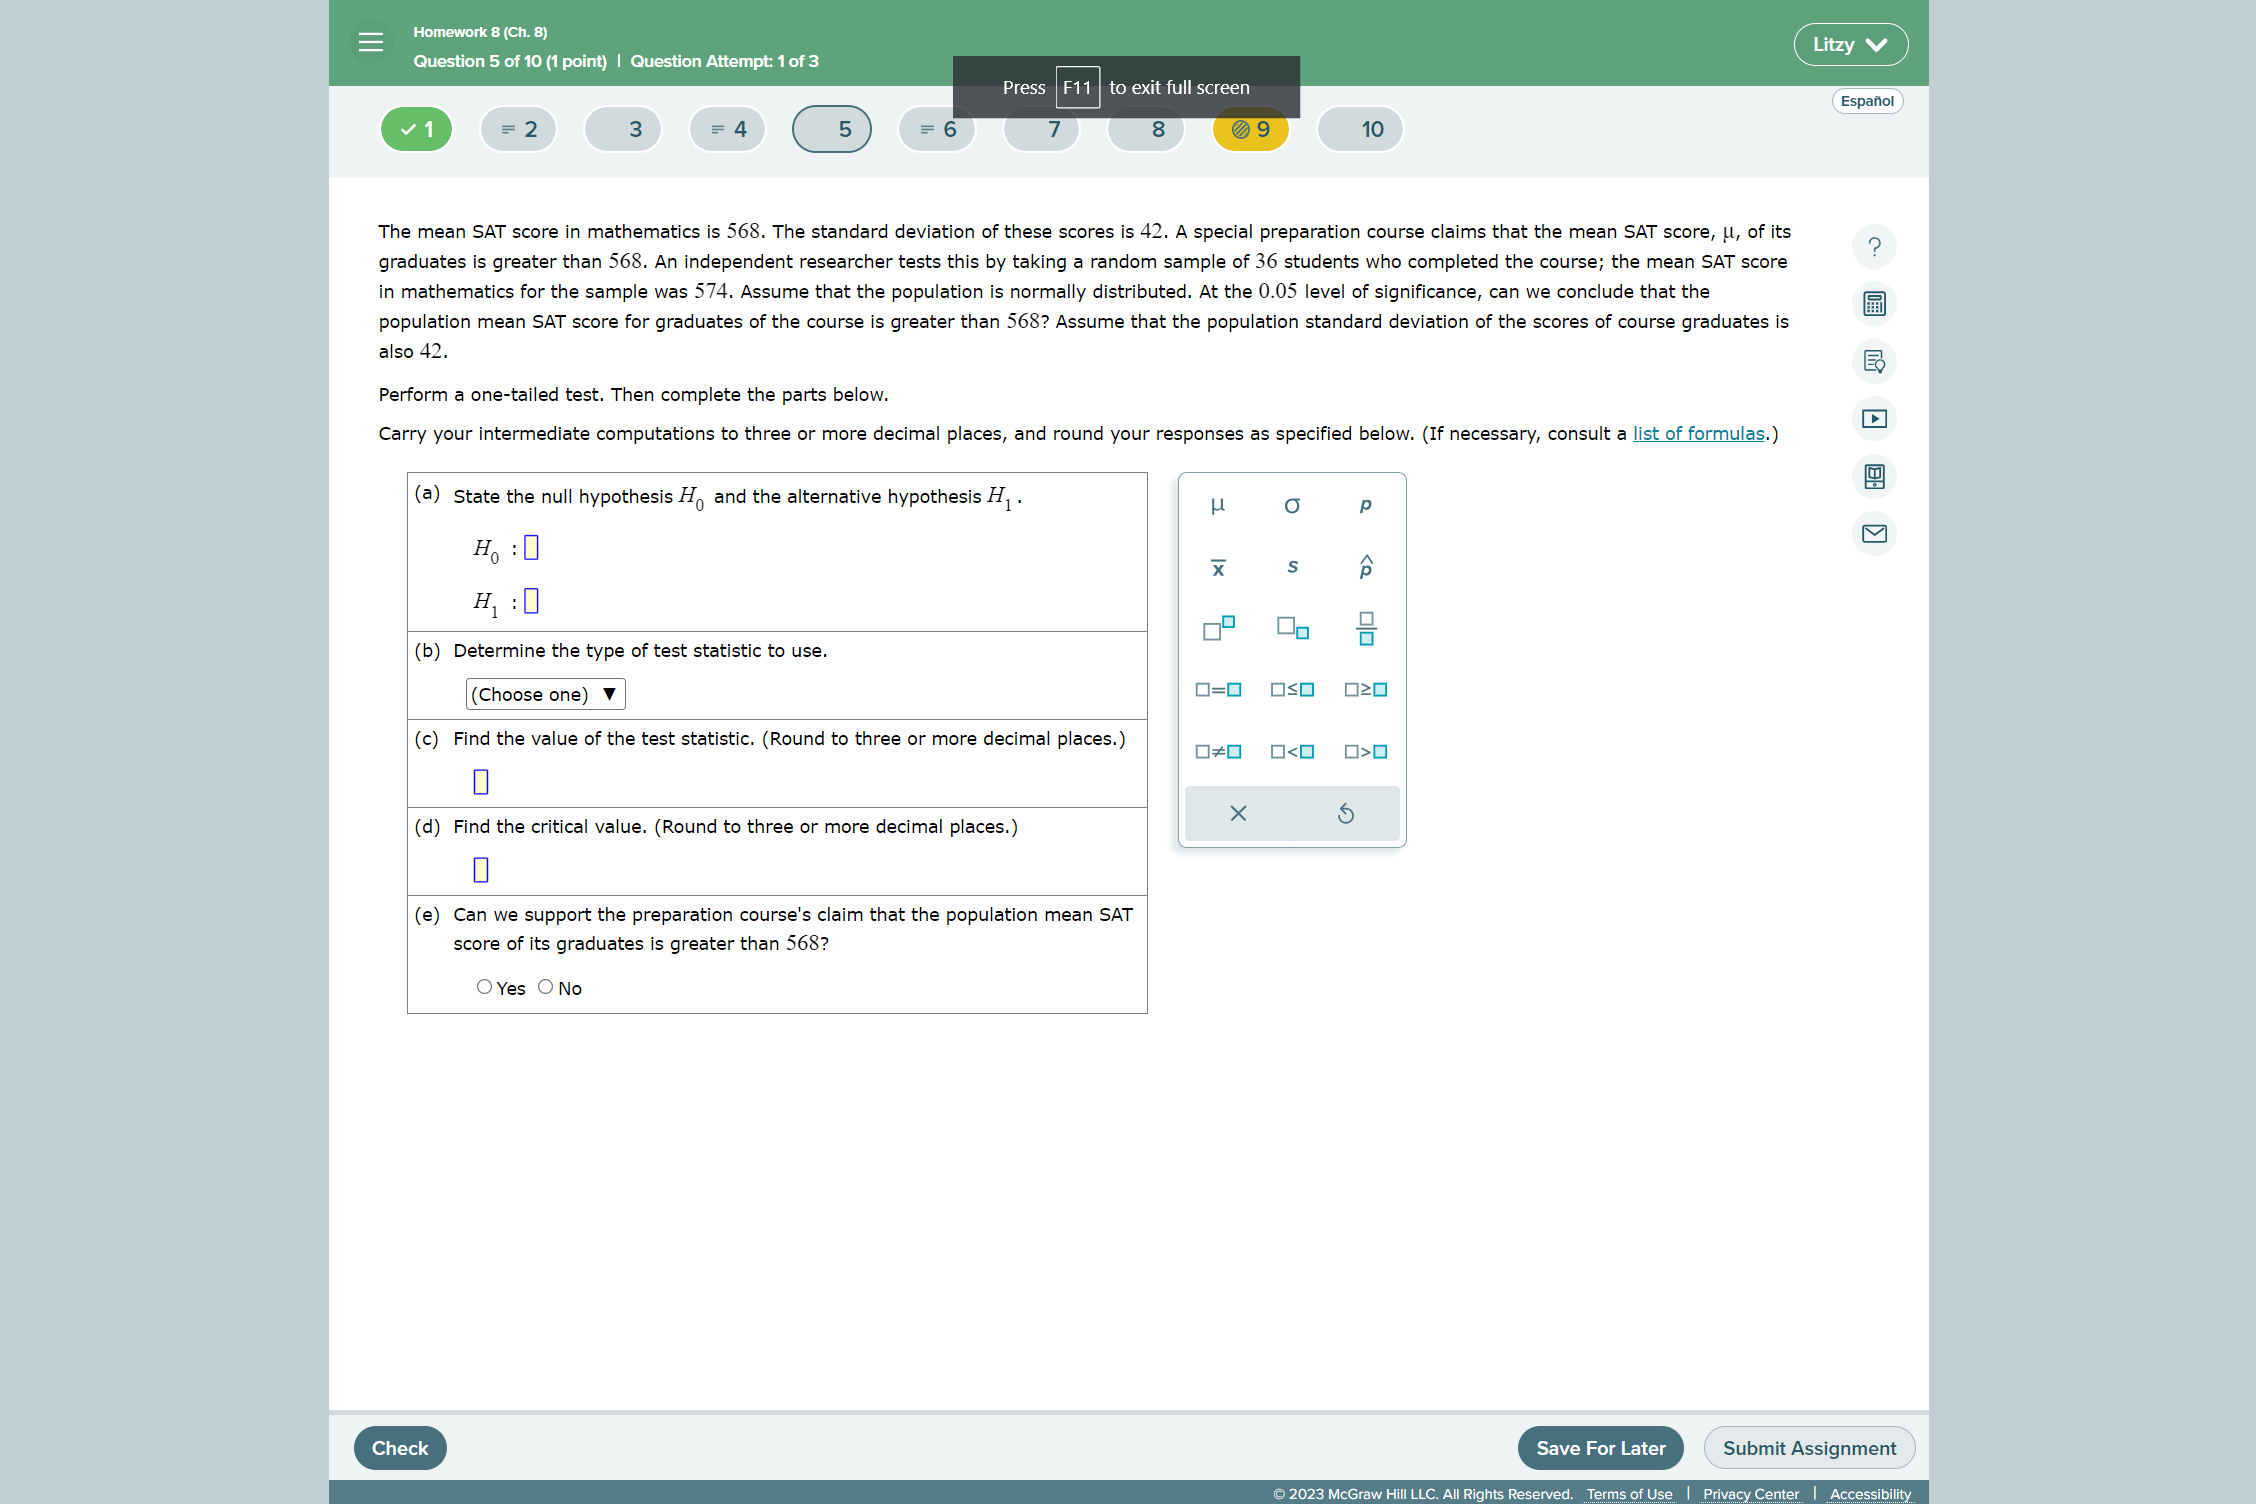
Task: Clear the entry with the palette X button
Action: 1237,813
